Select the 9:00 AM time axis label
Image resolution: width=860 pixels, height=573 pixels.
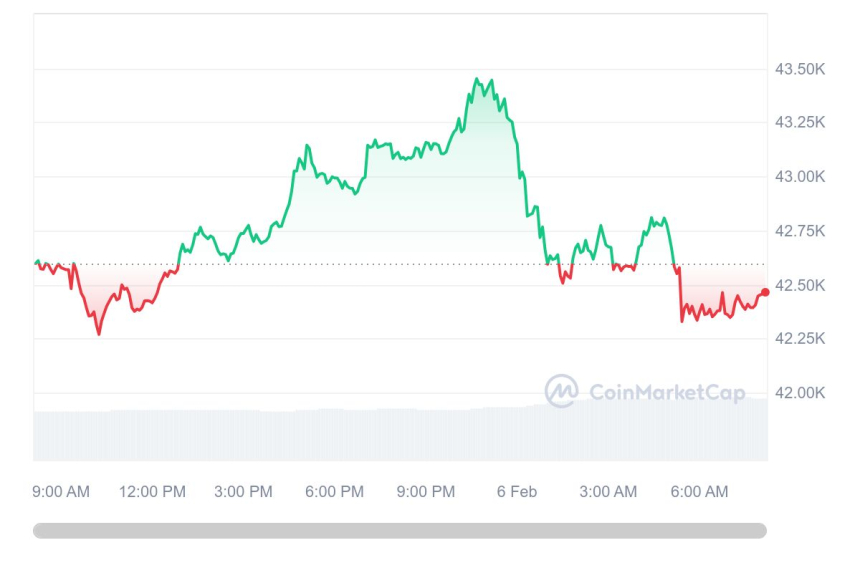(61, 492)
